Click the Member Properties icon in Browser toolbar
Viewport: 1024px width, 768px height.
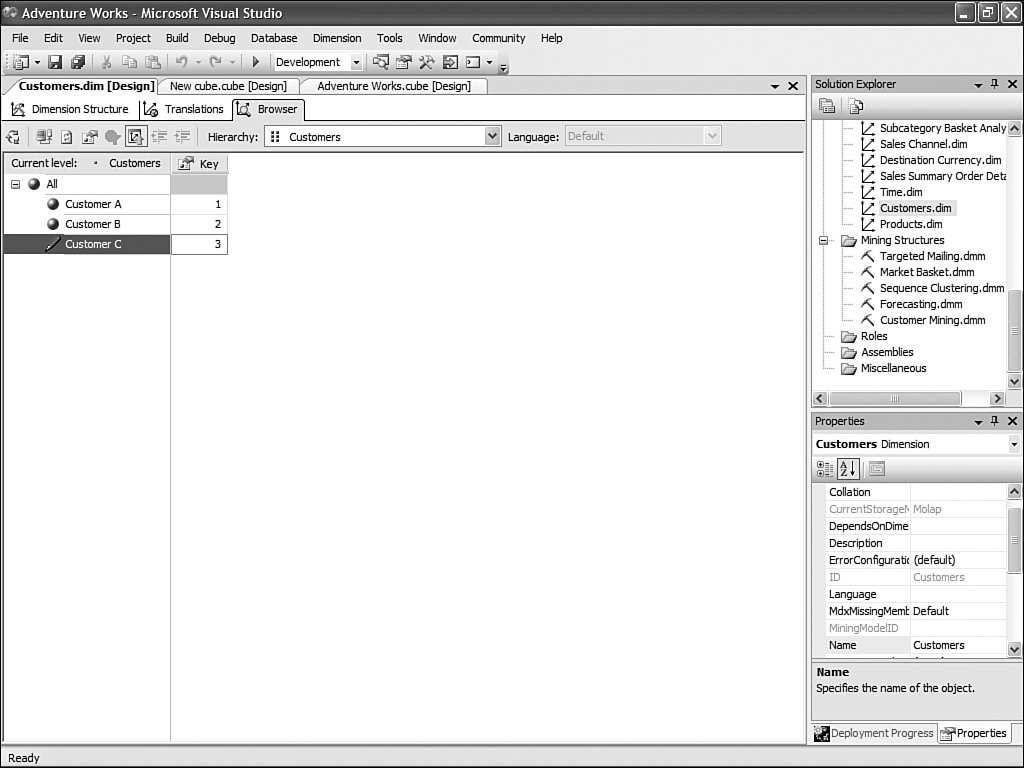pos(89,136)
